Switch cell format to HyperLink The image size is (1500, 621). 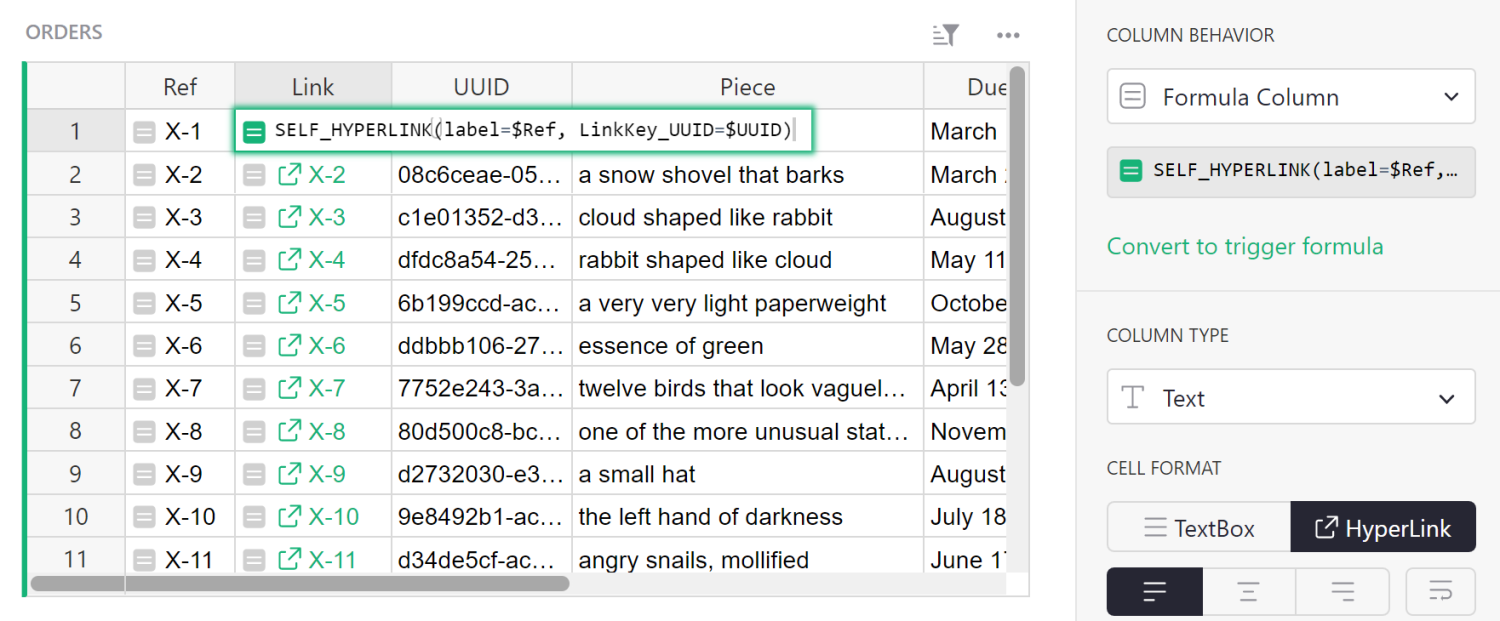tap(1383, 528)
